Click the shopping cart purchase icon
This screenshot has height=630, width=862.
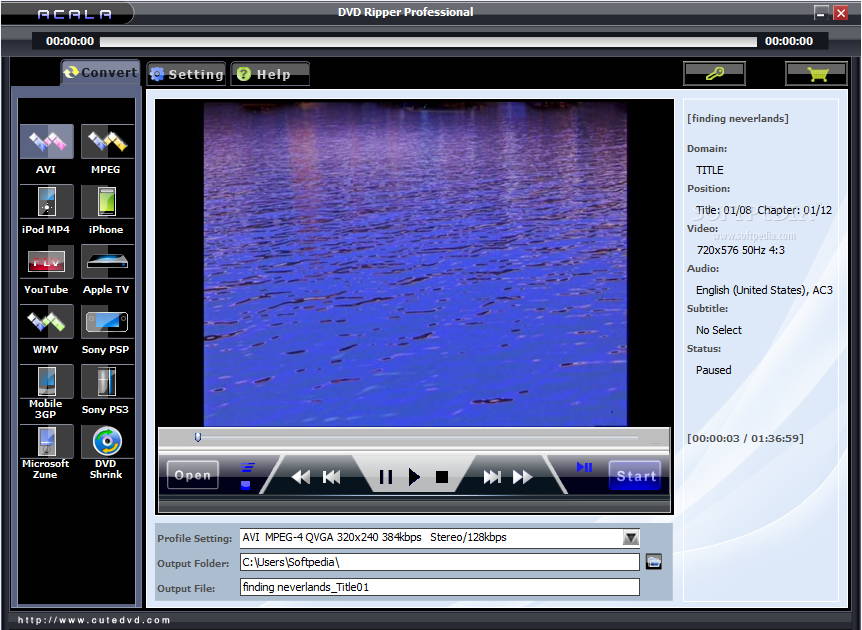click(x=816, y=74)
